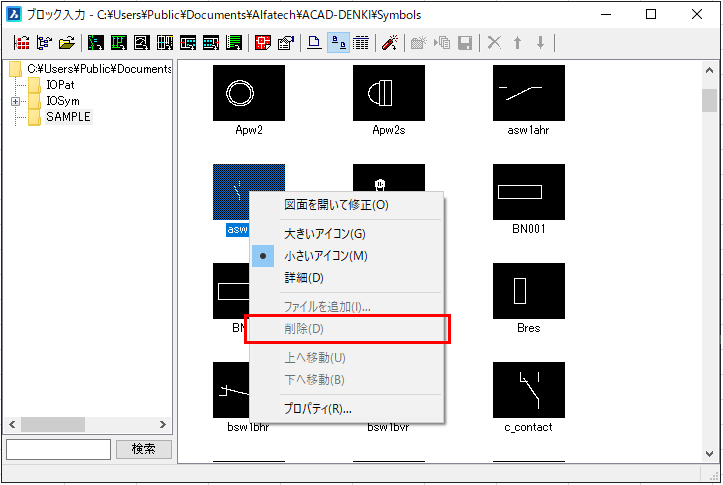Screen dimensions: 723x485
Task: Click the vertical scrollbar thumb
Action: [x=709, y=101]
